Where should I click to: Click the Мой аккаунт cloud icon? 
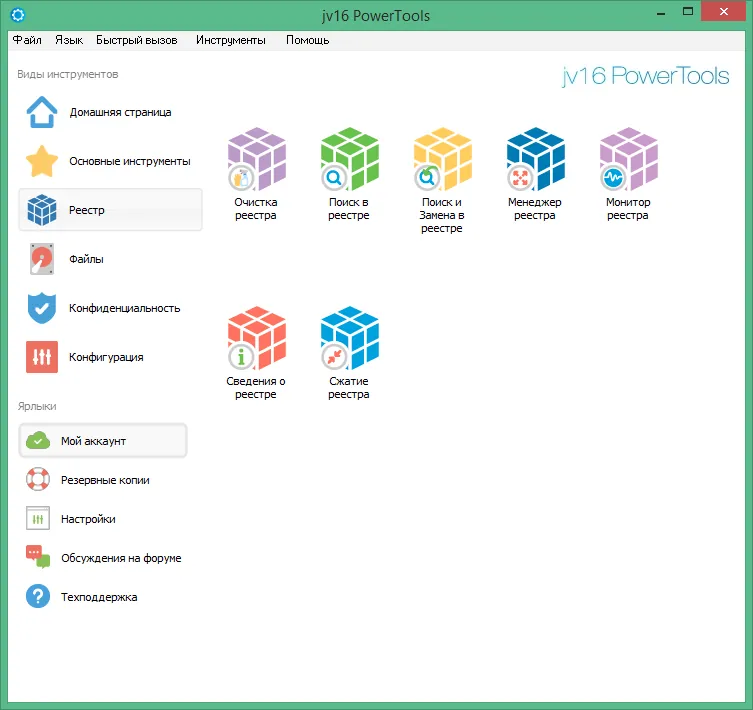(38, 441)
